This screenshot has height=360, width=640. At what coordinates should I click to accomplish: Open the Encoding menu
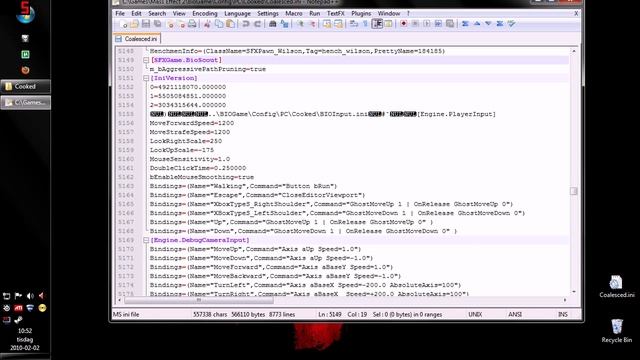(x=204, y=13)
